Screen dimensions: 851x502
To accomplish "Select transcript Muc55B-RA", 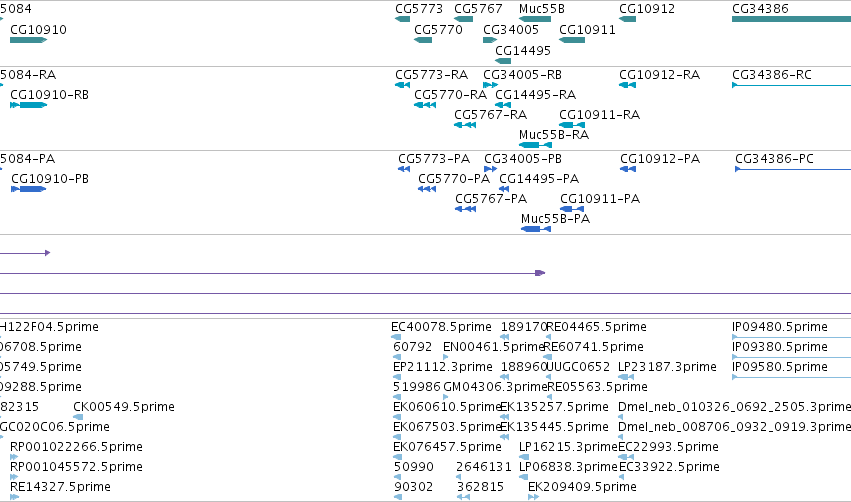I will tap(535, 145).
